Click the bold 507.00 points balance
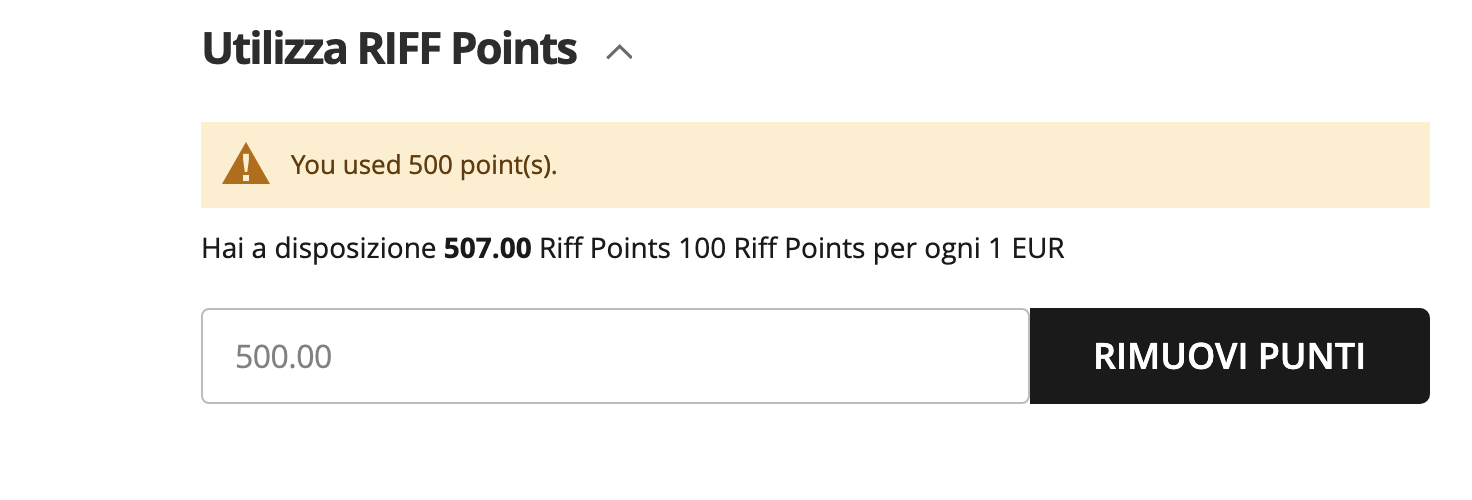Viewport: 1472px width, 500px height. coord(487,249)
